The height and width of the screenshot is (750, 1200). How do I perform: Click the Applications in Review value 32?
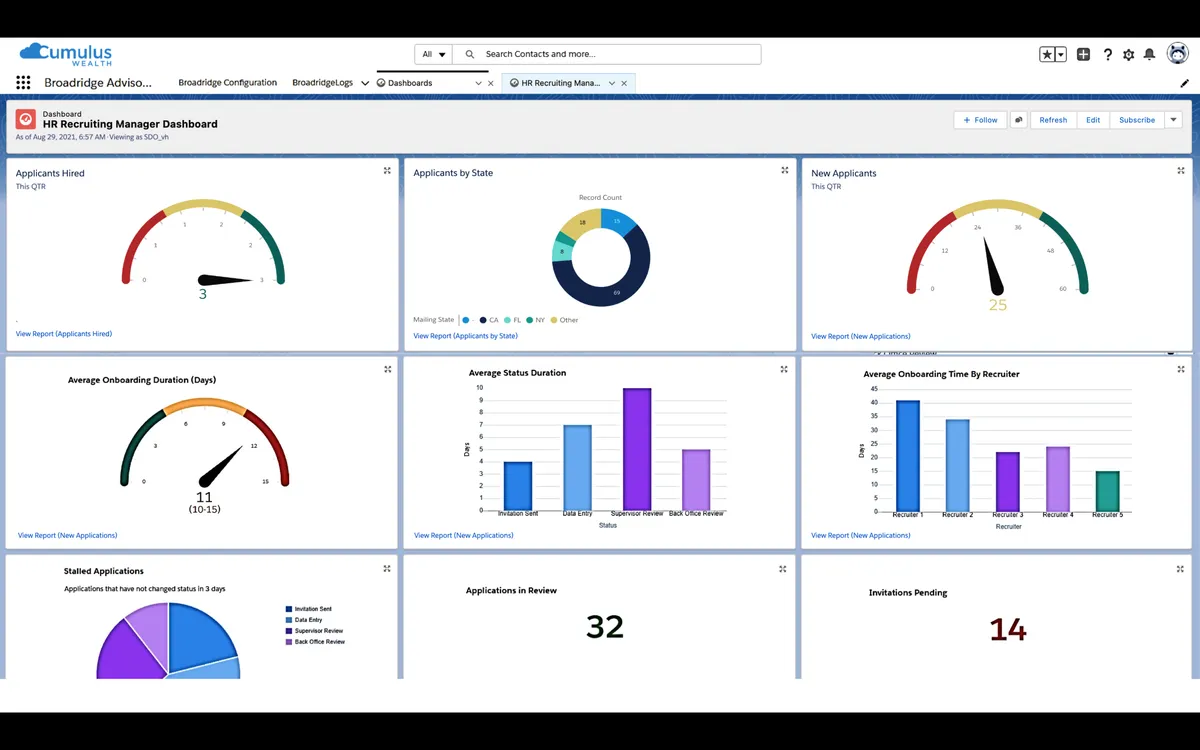point(605,626)
